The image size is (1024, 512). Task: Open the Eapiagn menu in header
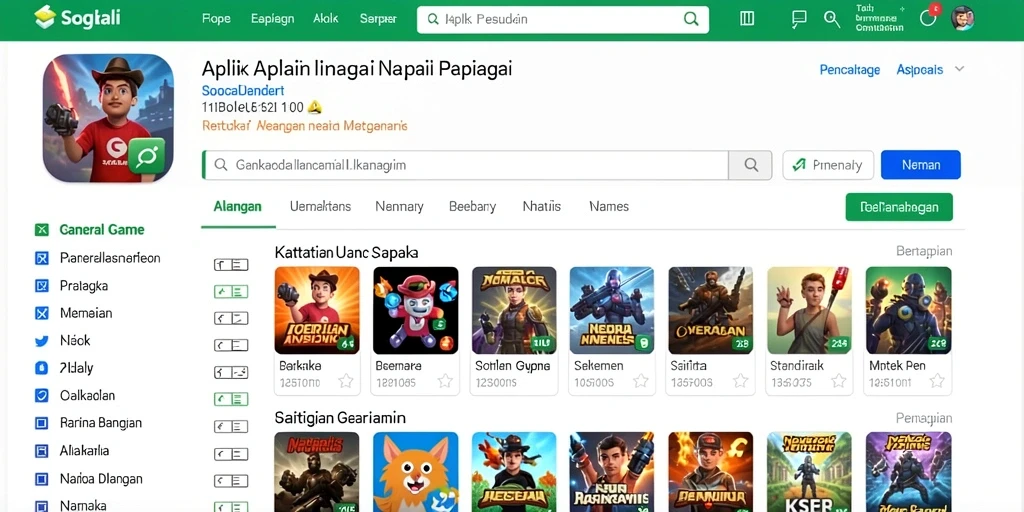[272, 19]
